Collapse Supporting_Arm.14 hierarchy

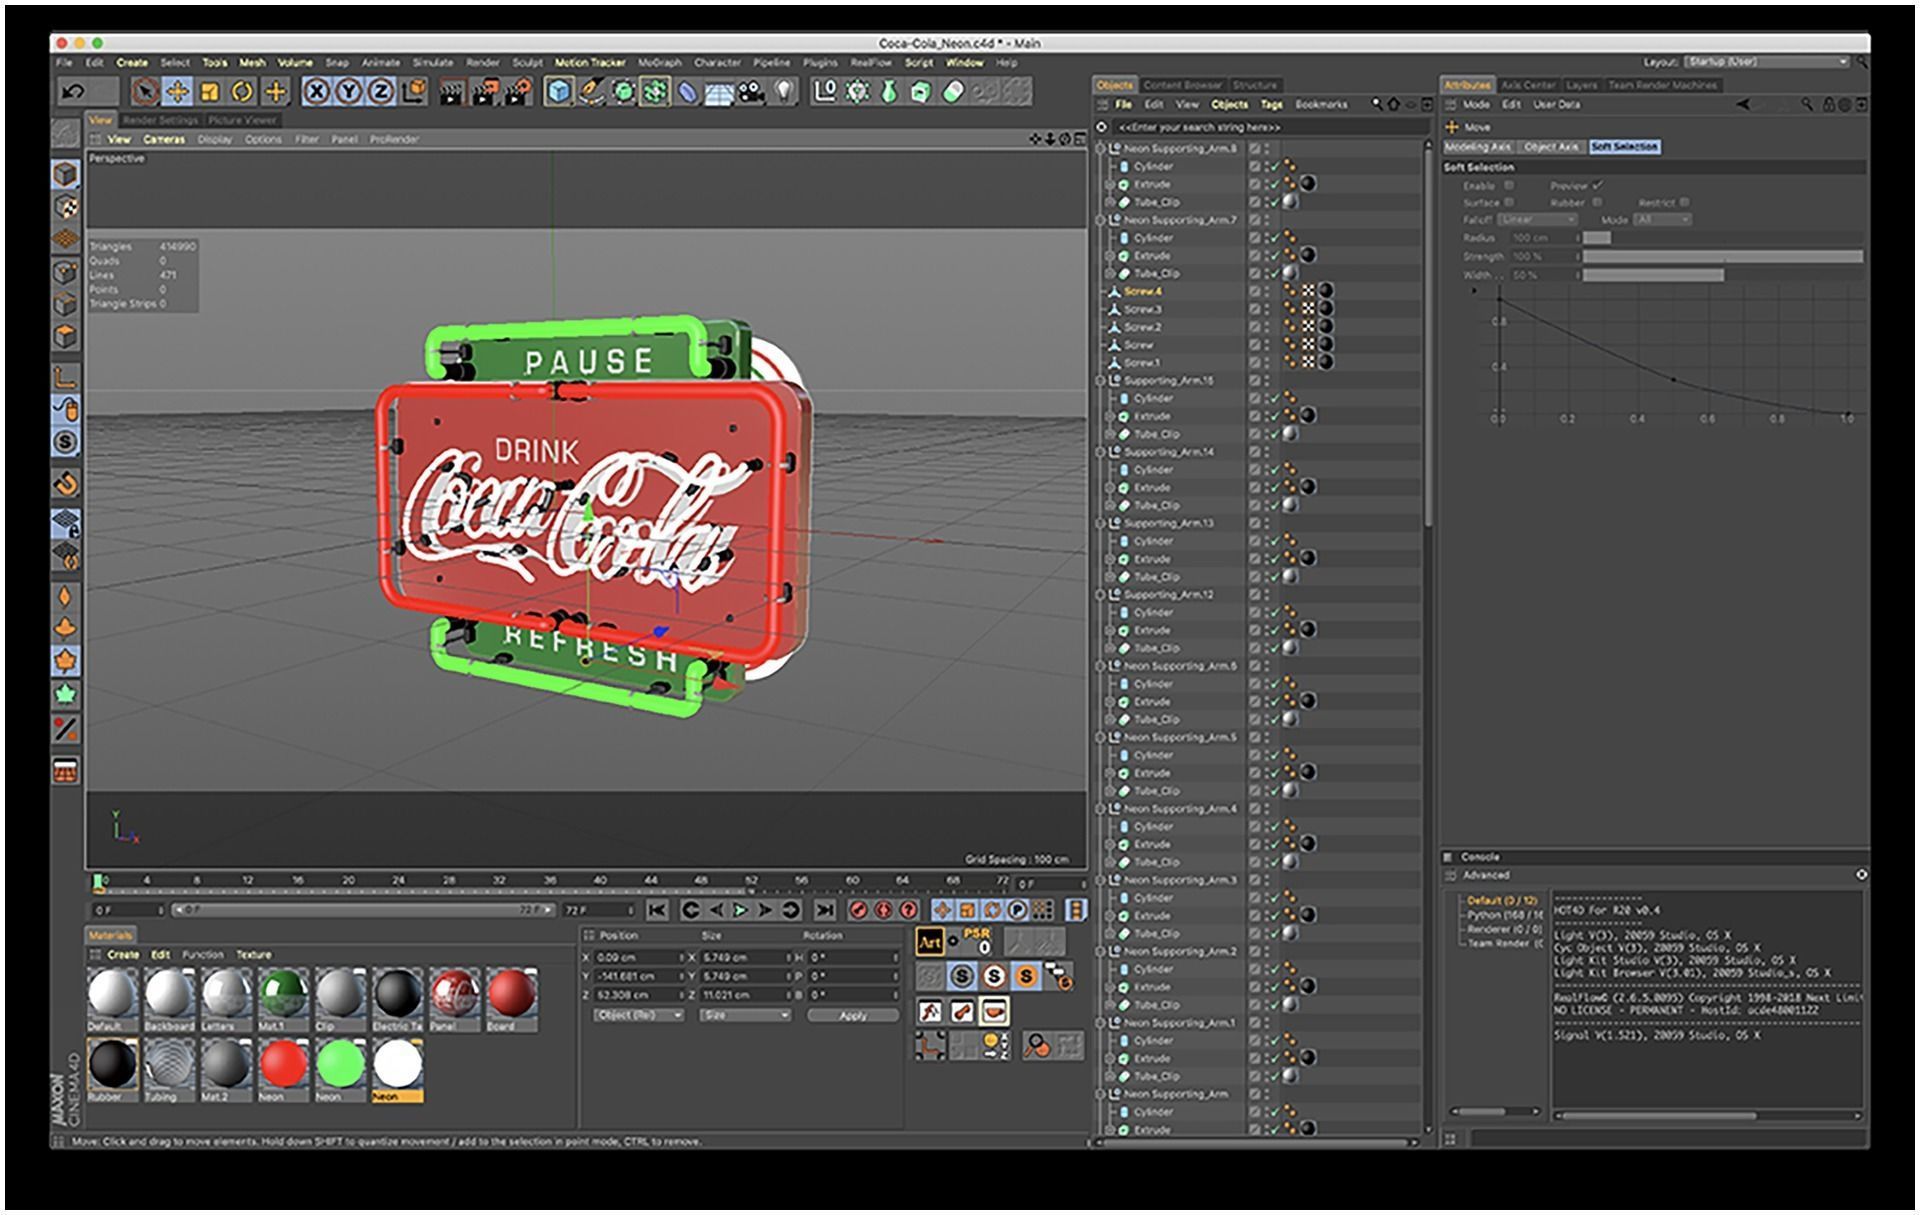1101,452
